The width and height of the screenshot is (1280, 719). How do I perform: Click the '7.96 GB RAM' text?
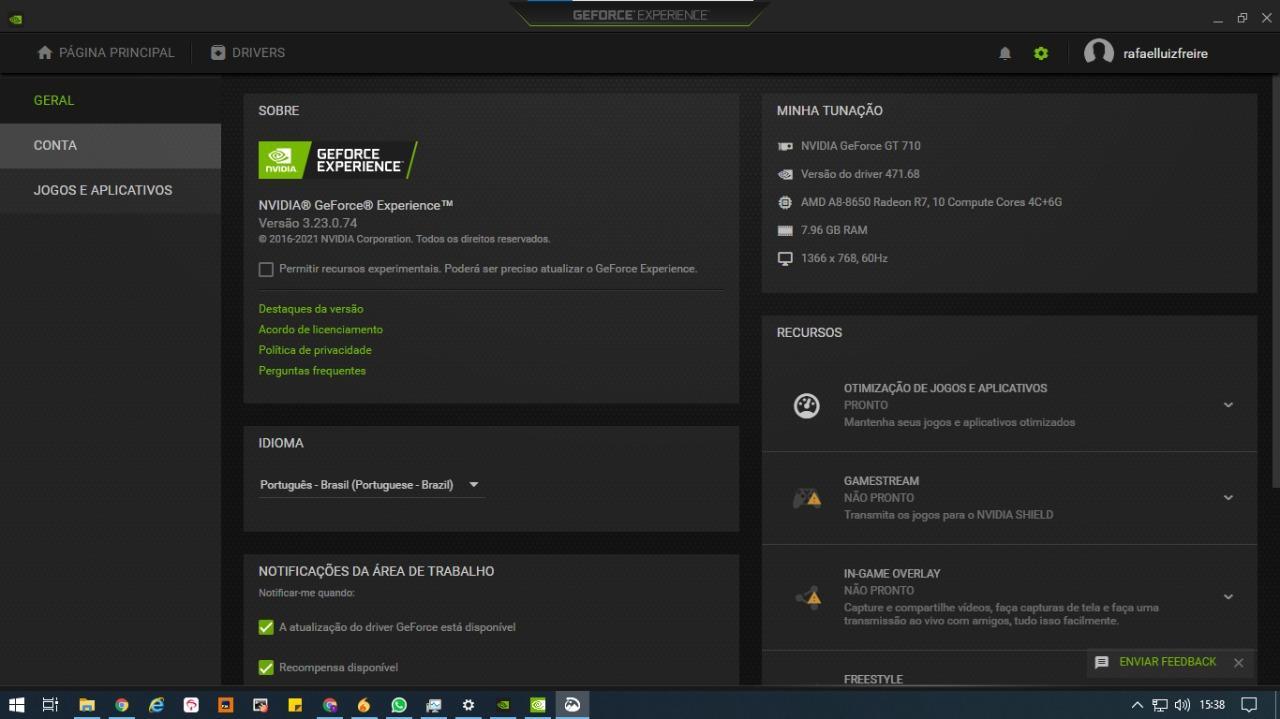click(x=834, y=230)
